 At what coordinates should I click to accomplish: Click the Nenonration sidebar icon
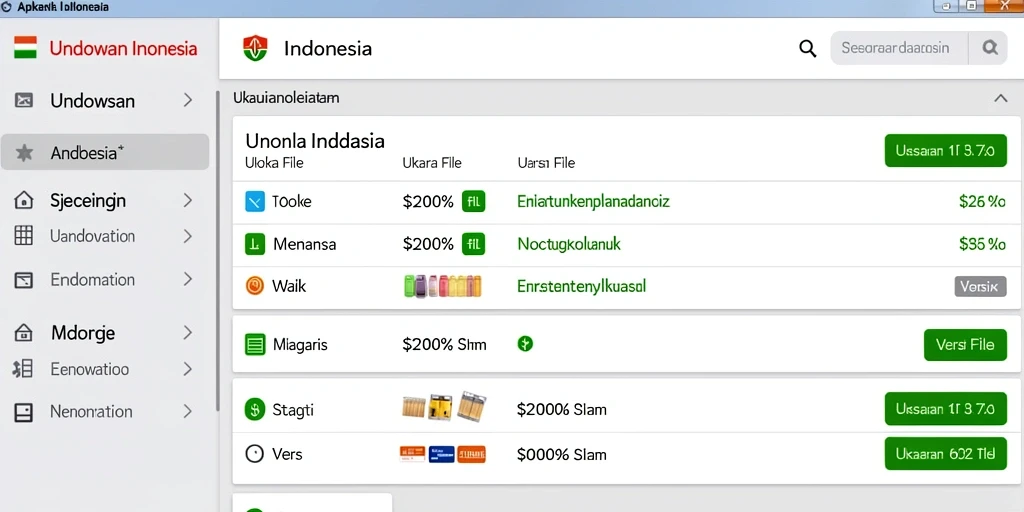tap(24, 412)
